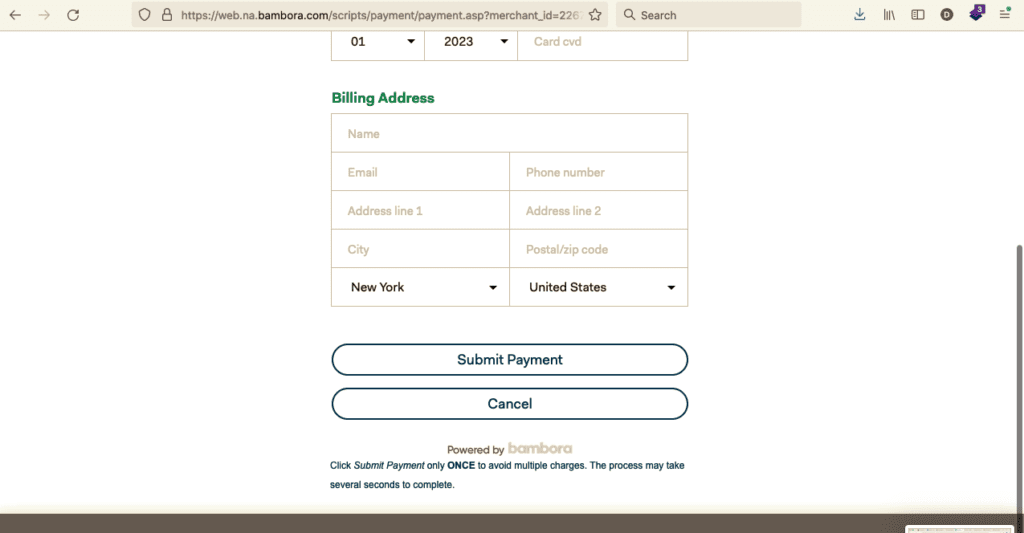Click the bambora logo
The height and width of the screenshot is (533, 1024).
click(540, 448)
